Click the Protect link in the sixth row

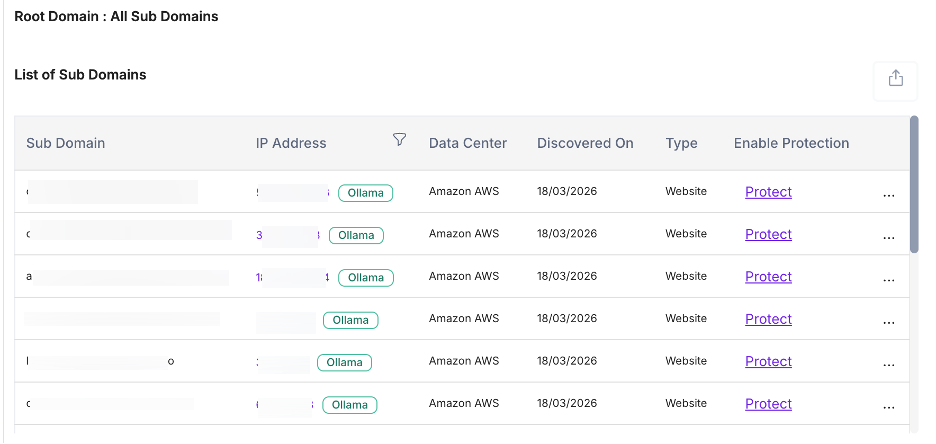768,404
